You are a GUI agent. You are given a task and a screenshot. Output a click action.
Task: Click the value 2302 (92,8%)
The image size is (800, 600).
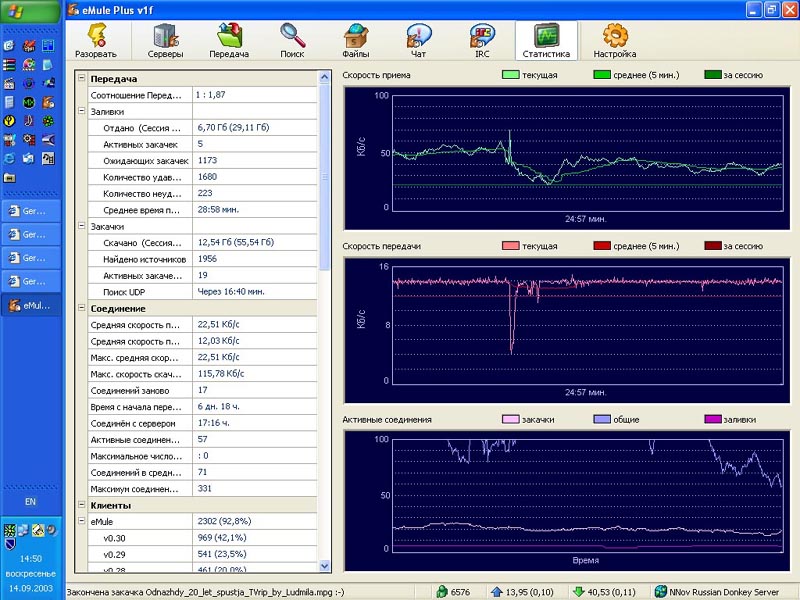tap(224, 521)
